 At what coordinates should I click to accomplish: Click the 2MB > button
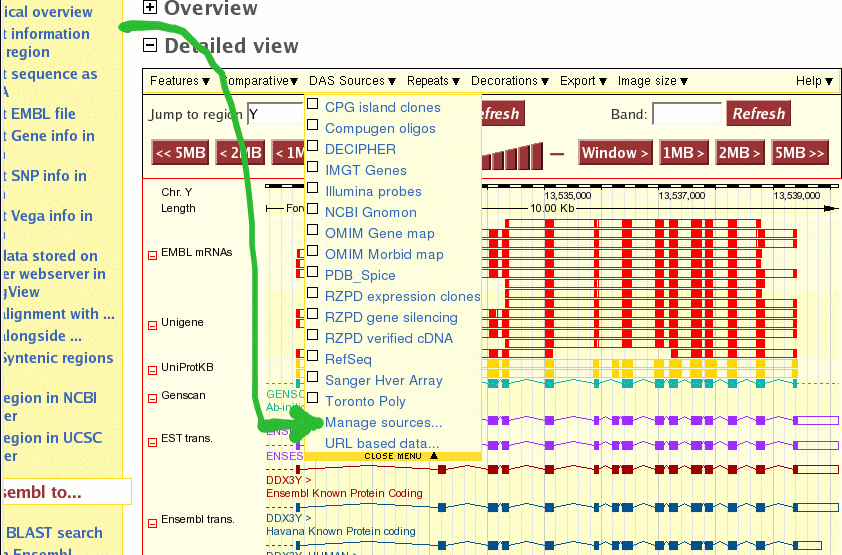[740, 153]
